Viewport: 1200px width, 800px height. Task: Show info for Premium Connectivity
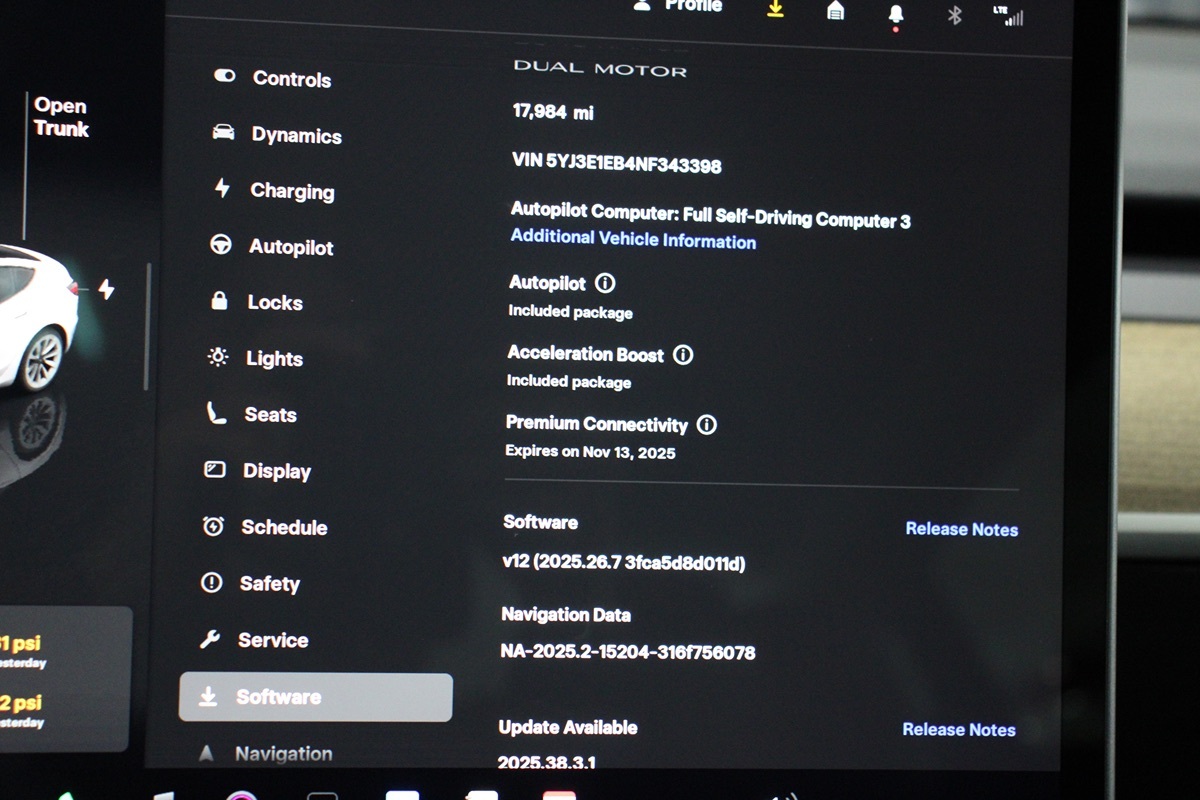(707, 425)
